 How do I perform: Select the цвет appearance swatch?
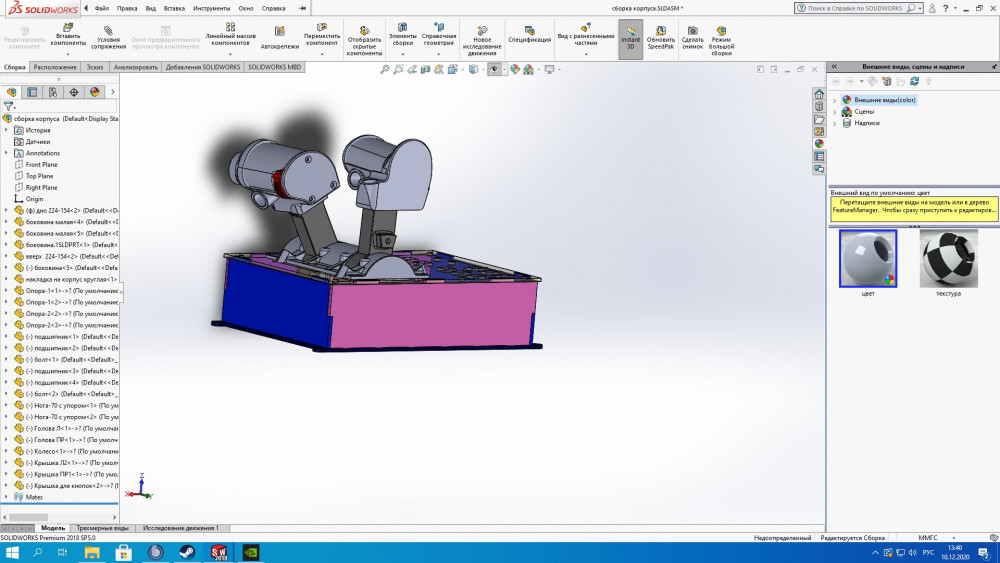point(867,259)
